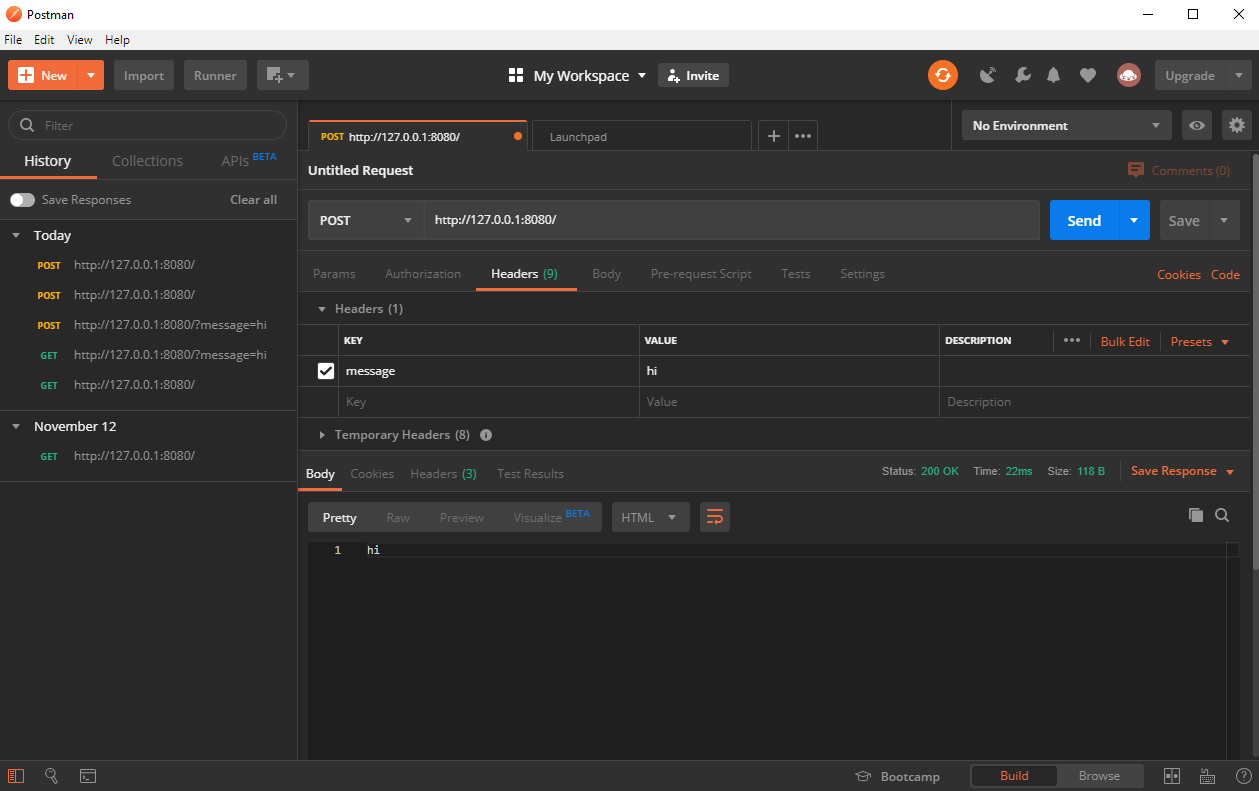Image resolution: width=1259 pixels, height=791 pixels.
Task: Click Clear all history
Action: coord(253,200)
